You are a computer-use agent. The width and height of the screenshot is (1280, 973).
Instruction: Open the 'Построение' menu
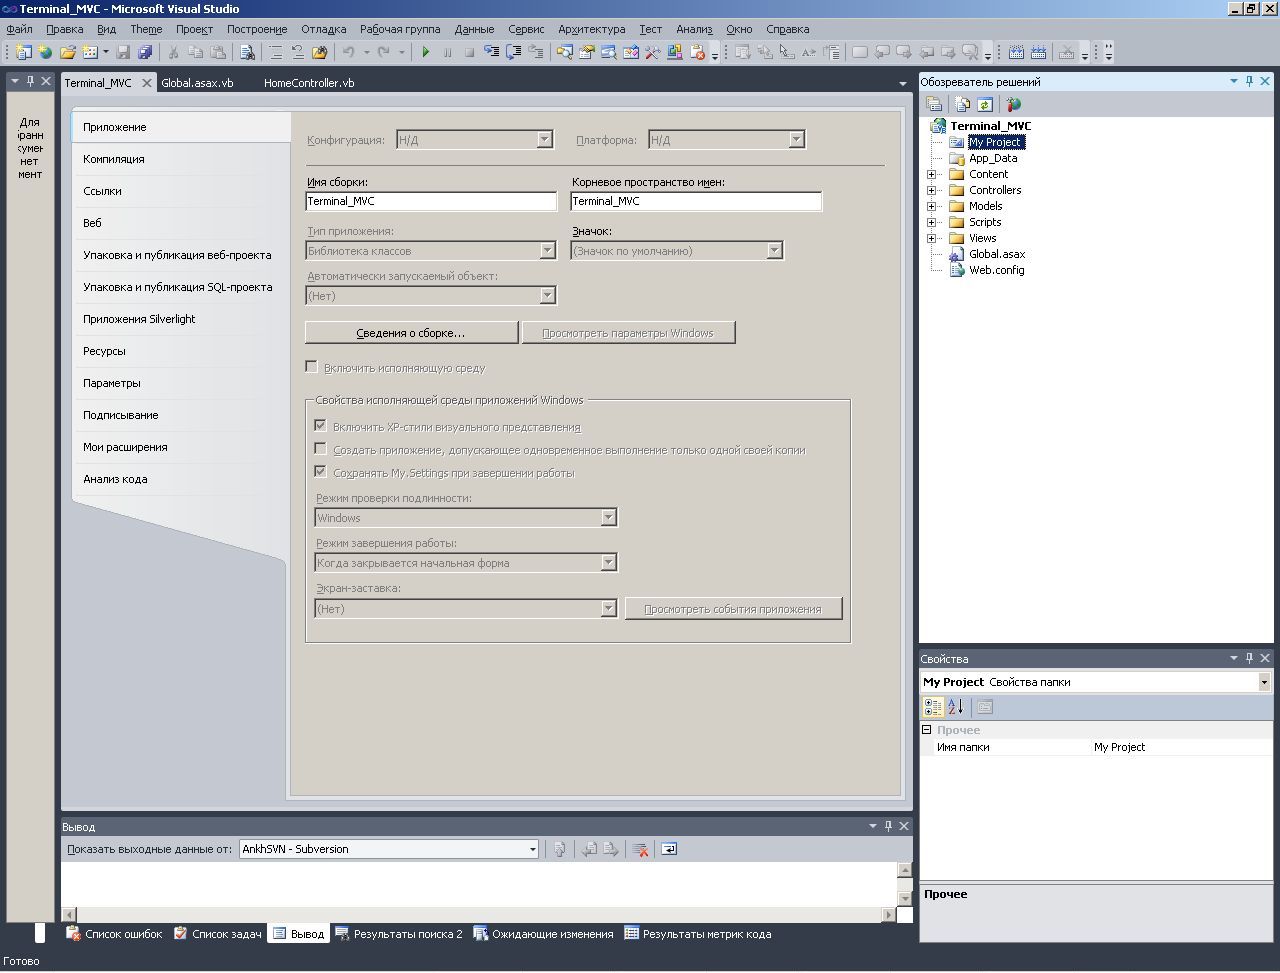click(257, 29)
